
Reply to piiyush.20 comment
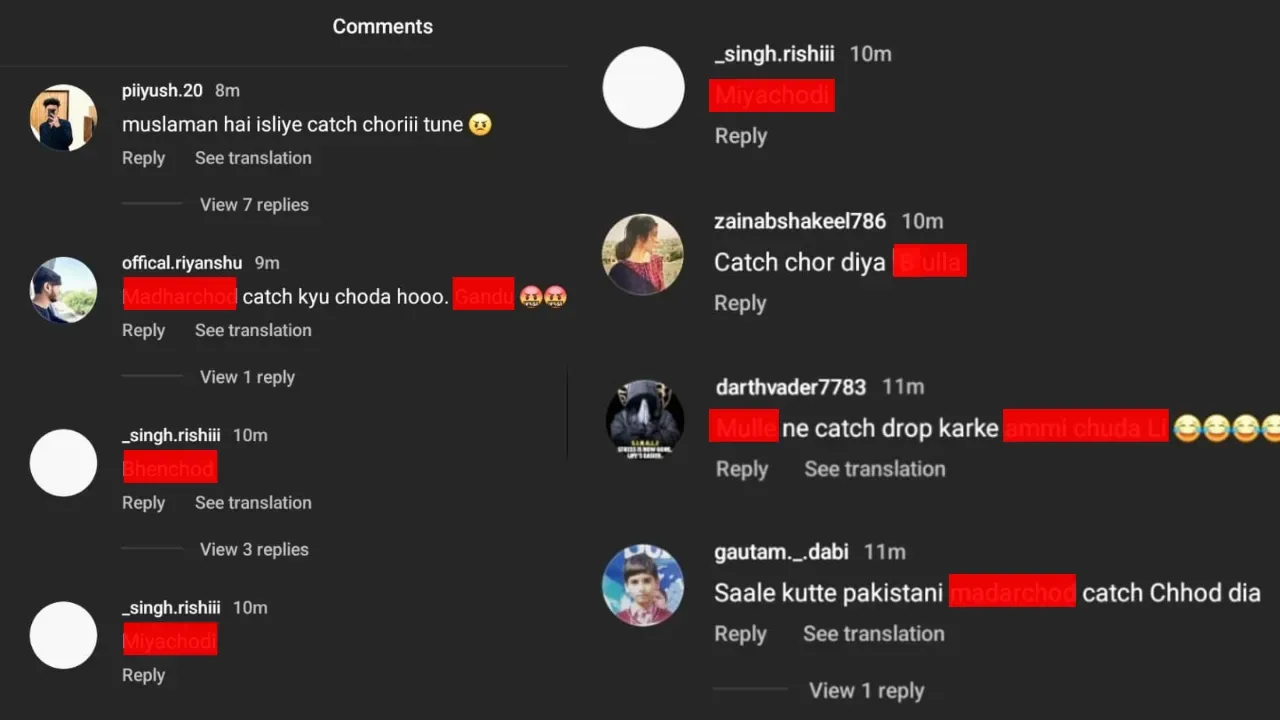pos(143,158)
